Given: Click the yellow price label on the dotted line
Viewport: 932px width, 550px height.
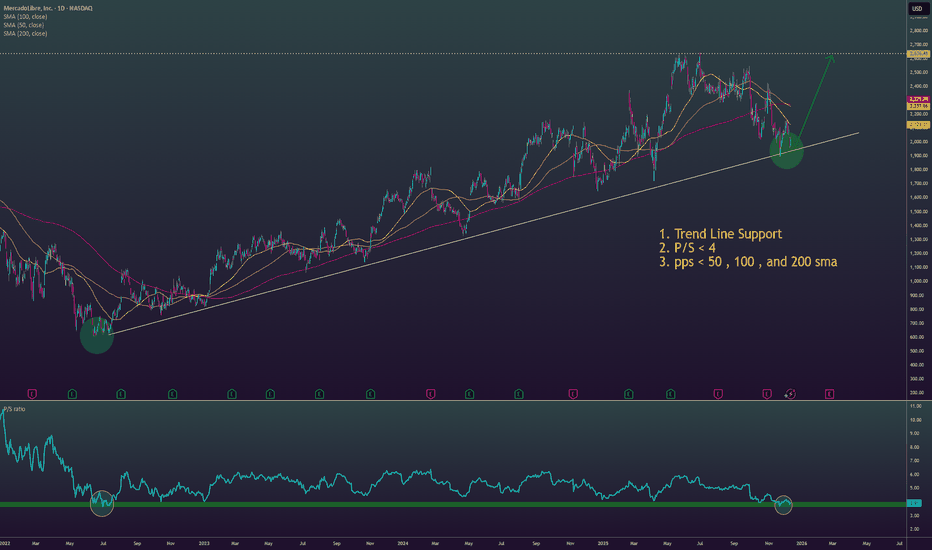Looking at the screenshot, I should [918, 53].
